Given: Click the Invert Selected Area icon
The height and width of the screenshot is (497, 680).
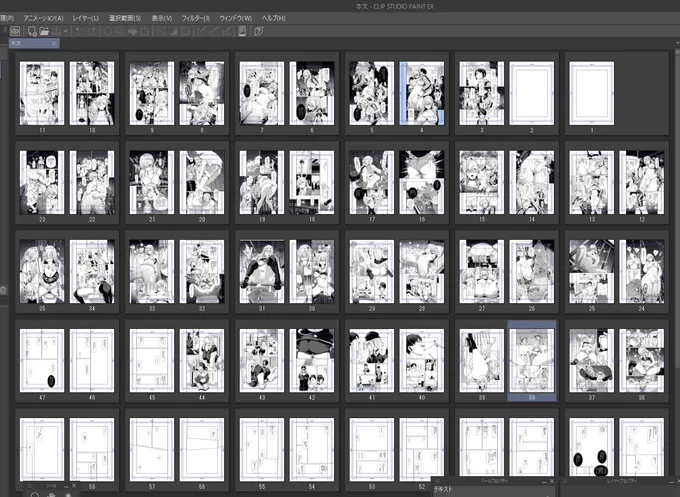Looking at the screenshot, I should pyautogui.click(x=173, y=31).
